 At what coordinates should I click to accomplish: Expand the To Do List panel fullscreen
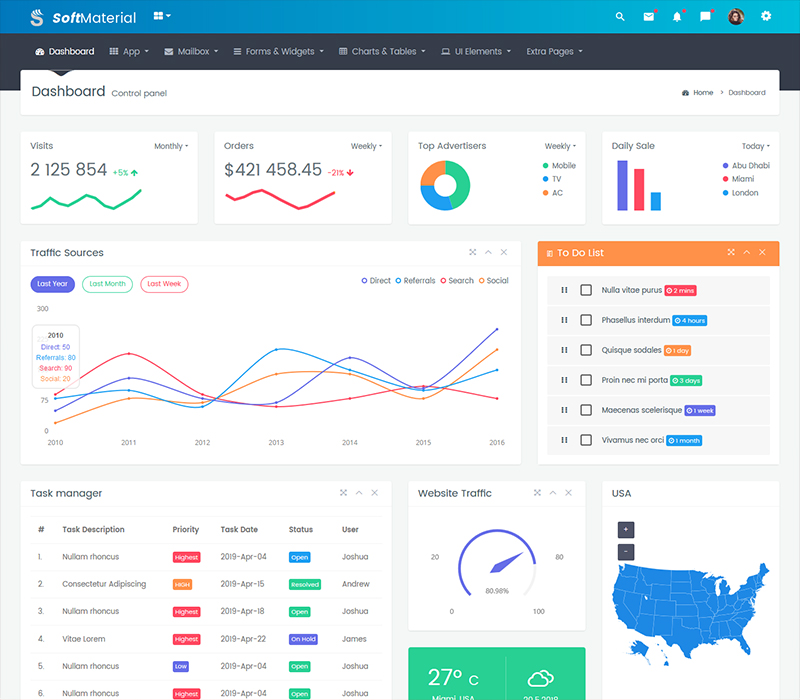click(x=731, y=253)
